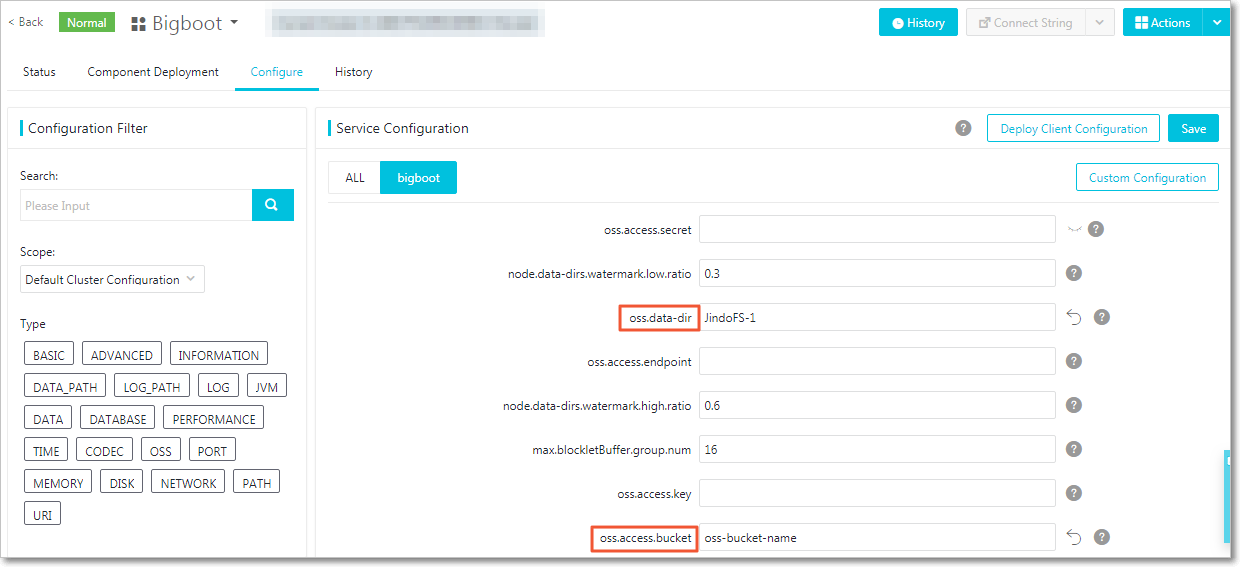Viewport: 1240px width, 567px height.
Task: Toggle the DATA type filter
Action: coord(48,419)
